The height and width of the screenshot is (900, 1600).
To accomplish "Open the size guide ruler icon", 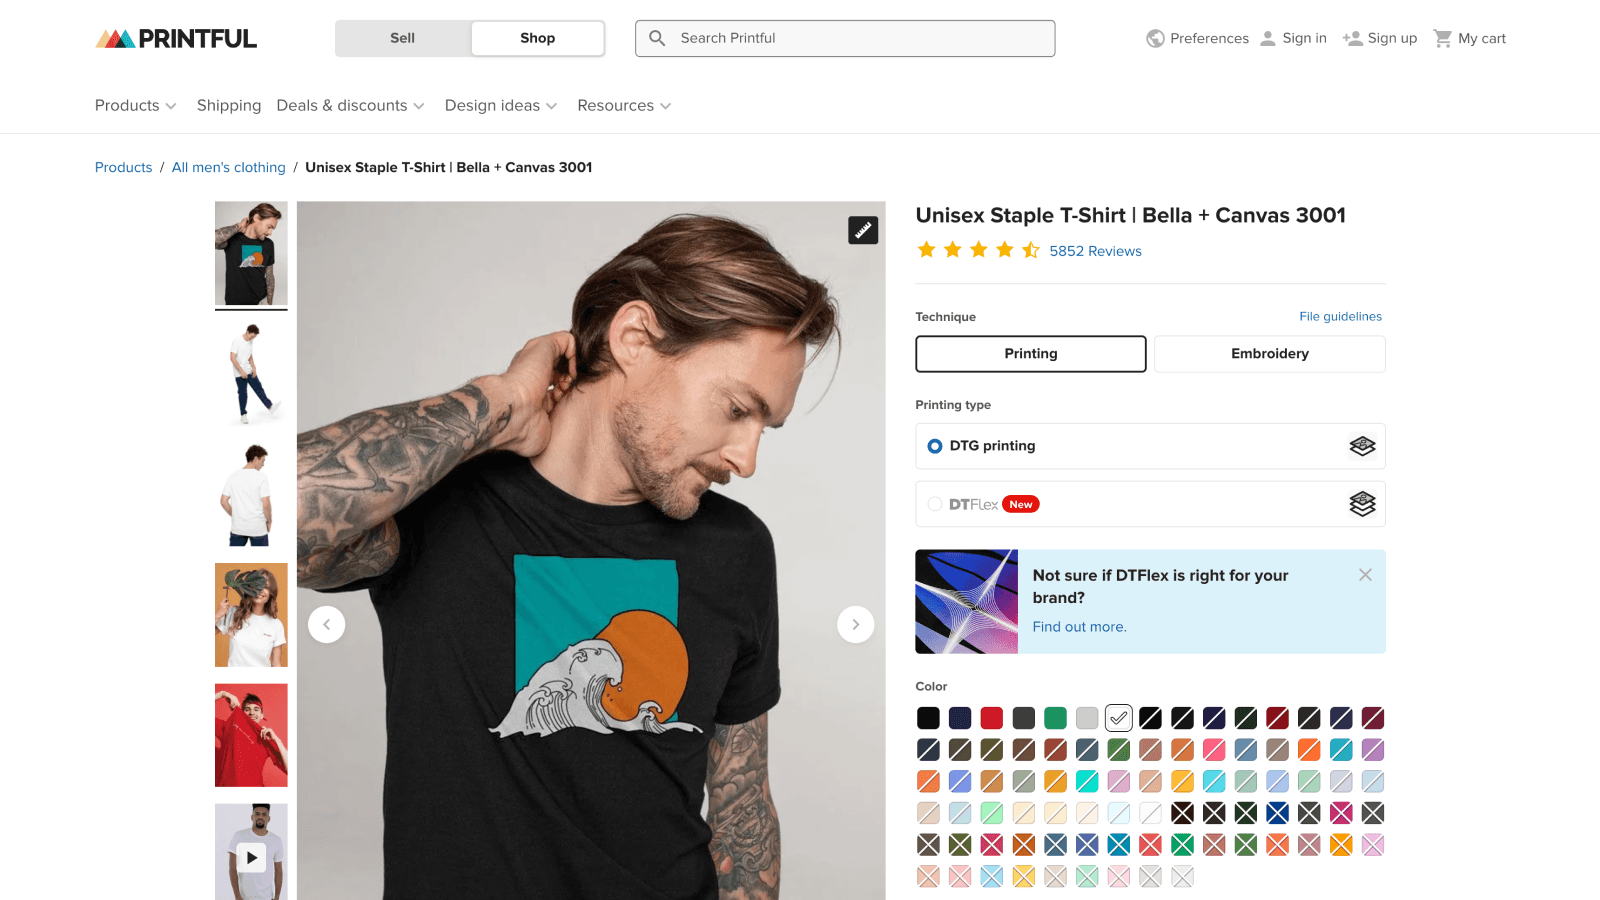I will (x=863, y=230).
